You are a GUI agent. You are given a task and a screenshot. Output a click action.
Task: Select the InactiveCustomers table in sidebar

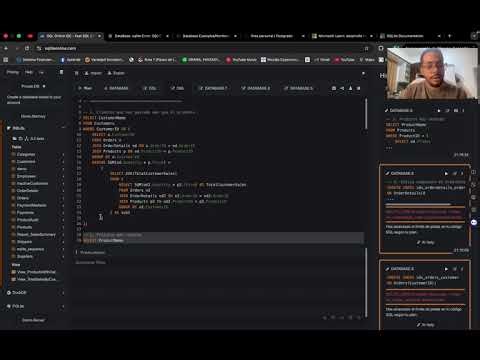point(32,183)
